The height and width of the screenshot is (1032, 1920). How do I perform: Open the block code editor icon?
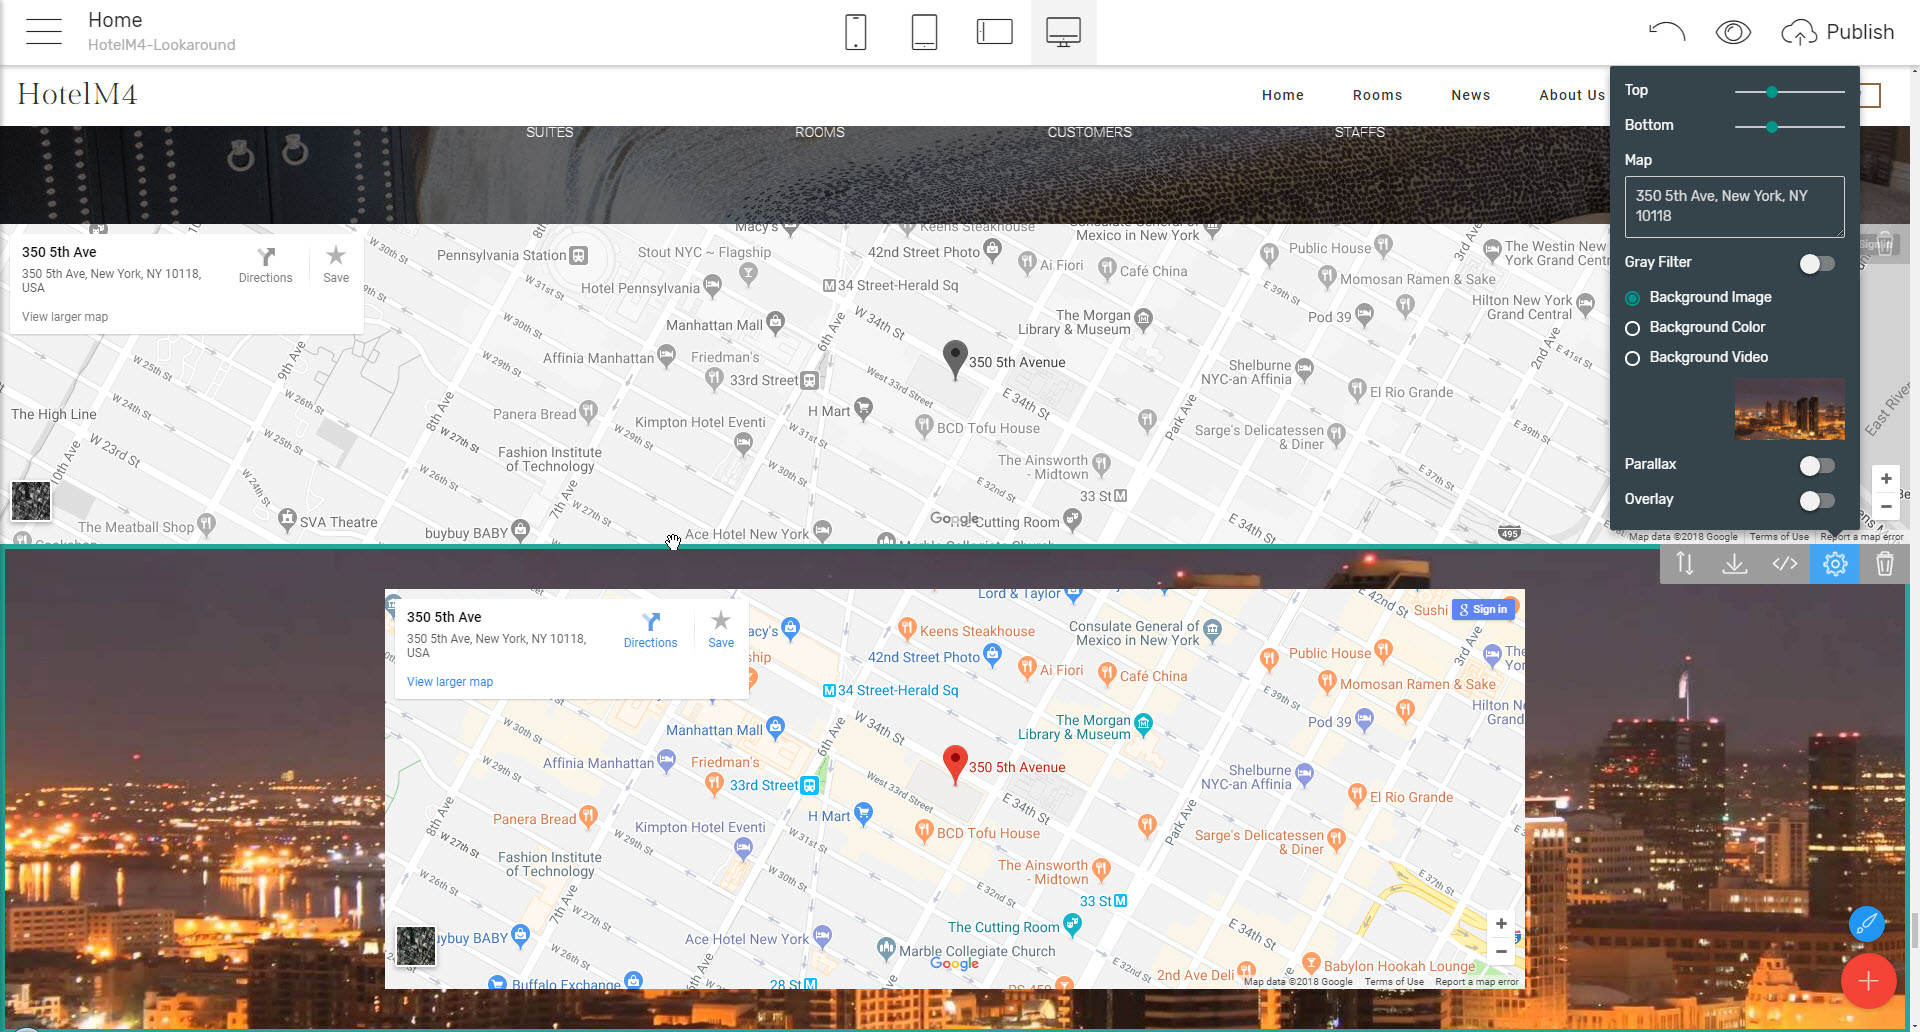click(x=1785, y=564)
